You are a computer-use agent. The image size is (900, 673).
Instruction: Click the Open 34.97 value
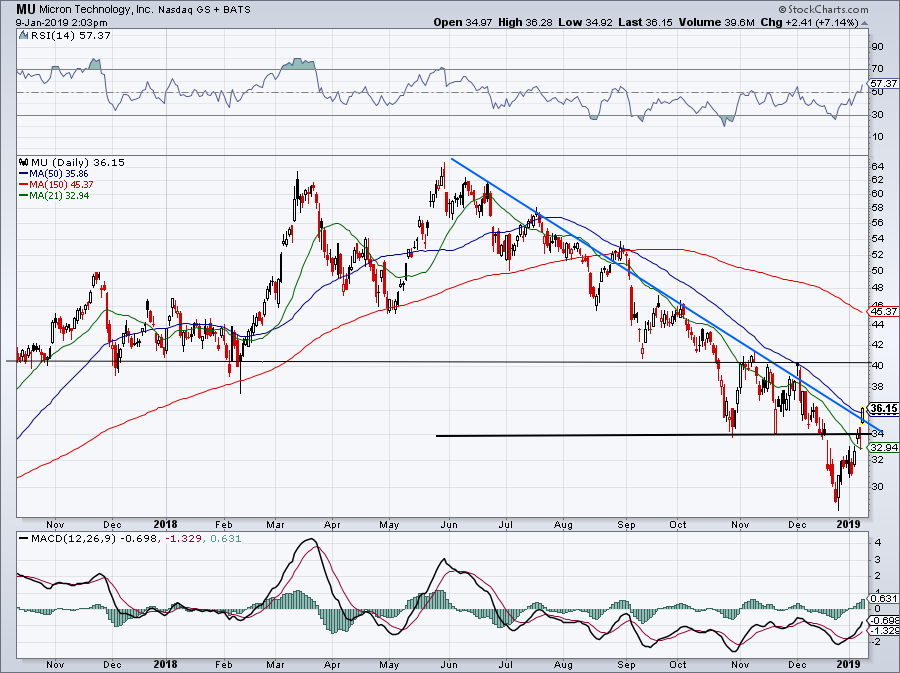pos(464,22)
